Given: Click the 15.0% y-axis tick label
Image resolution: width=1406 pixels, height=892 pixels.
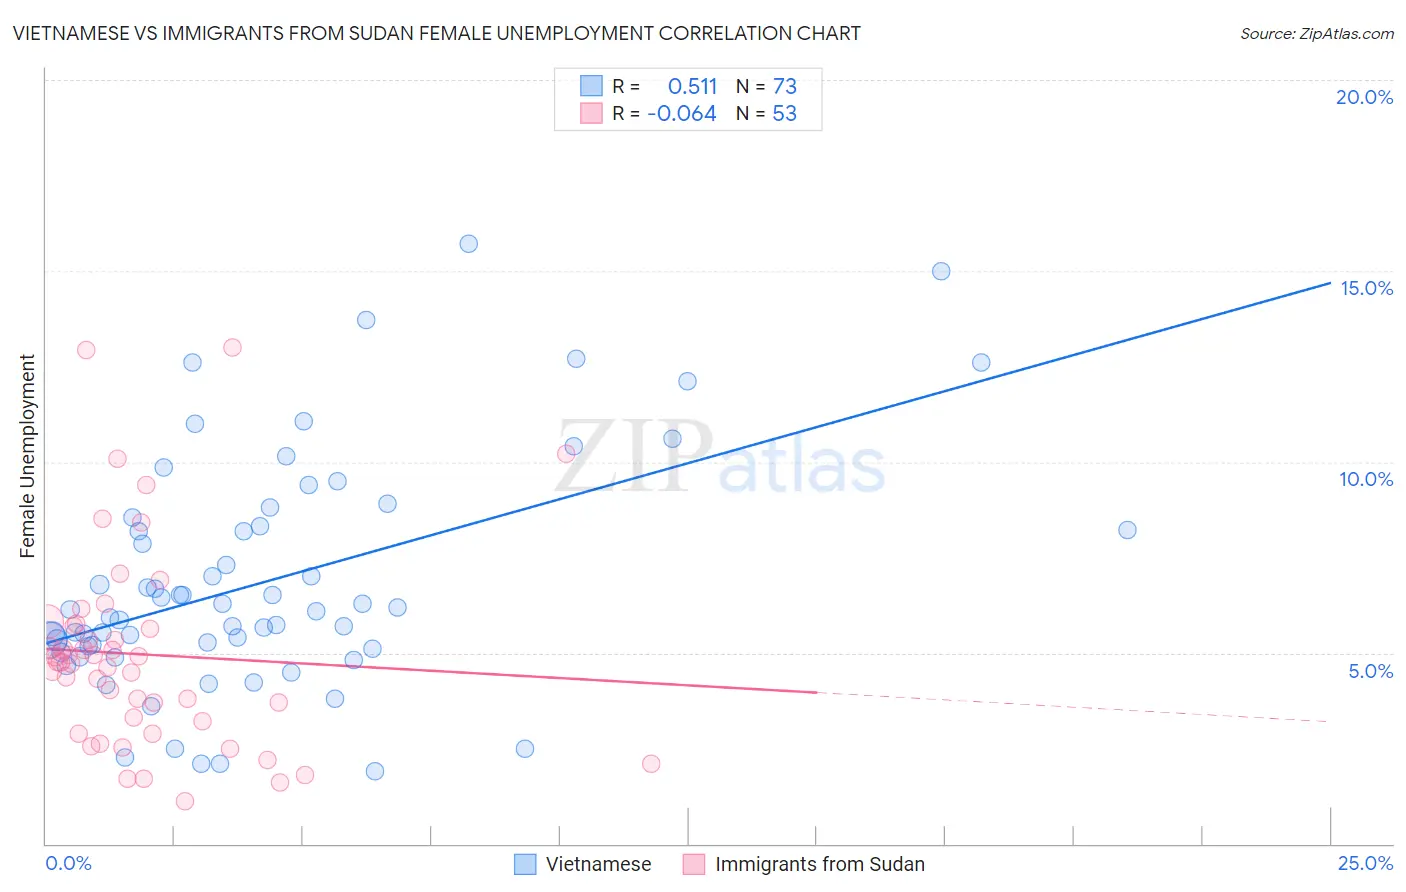Looking at the screenshot, I should coord(1366,288).
